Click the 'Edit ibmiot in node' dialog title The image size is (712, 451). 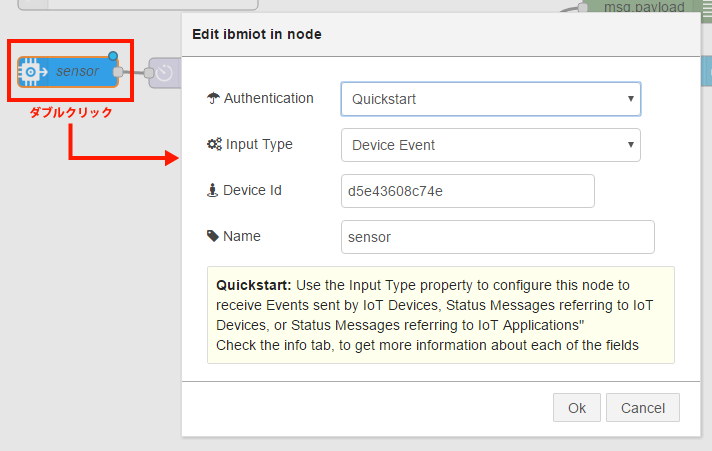(x=257, y=34)
